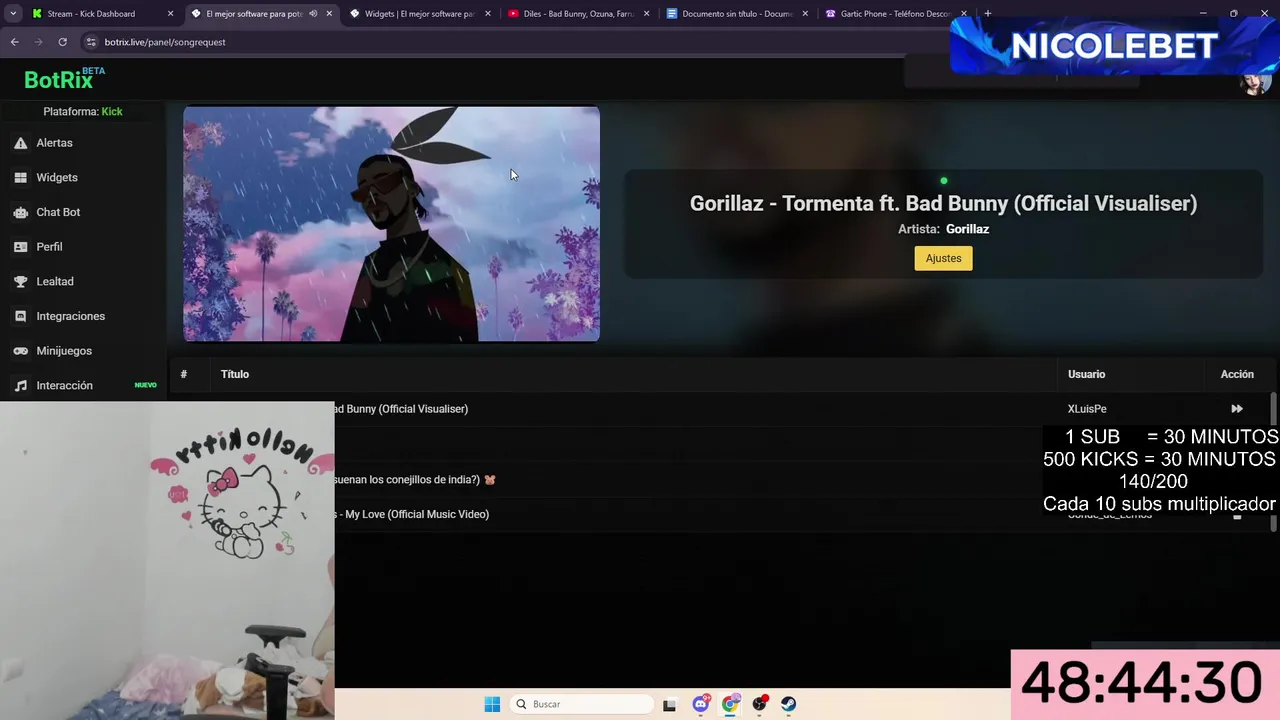Image resolution: width=1280 pixels, height=720 pixels.
Task: Click the Usuario column header
Action: [x=1086, y=374]
